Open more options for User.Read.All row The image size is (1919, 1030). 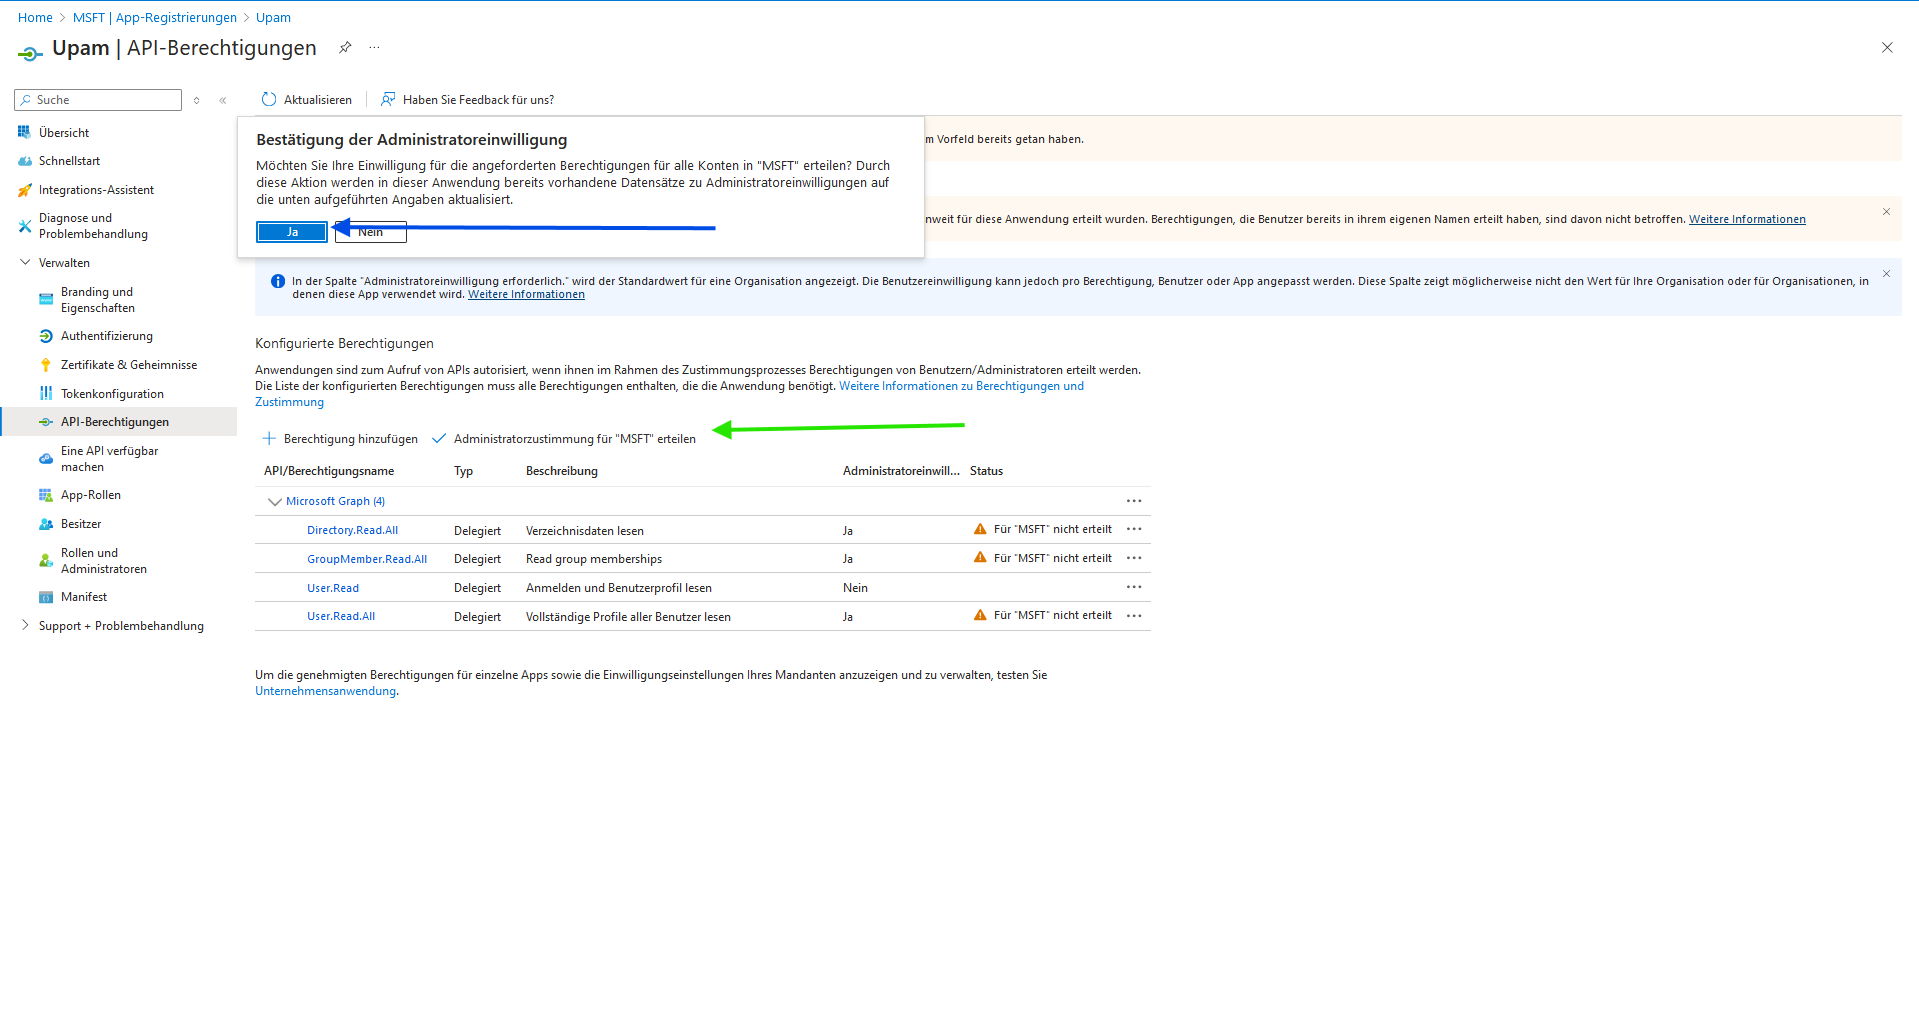coord(1134,616)
